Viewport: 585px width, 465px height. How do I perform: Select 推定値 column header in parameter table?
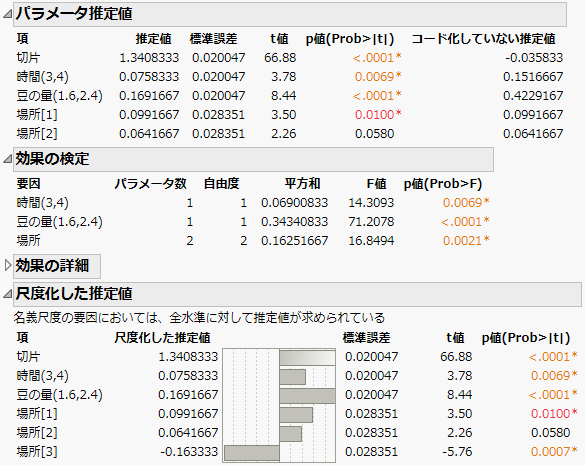tap(153, 38)
